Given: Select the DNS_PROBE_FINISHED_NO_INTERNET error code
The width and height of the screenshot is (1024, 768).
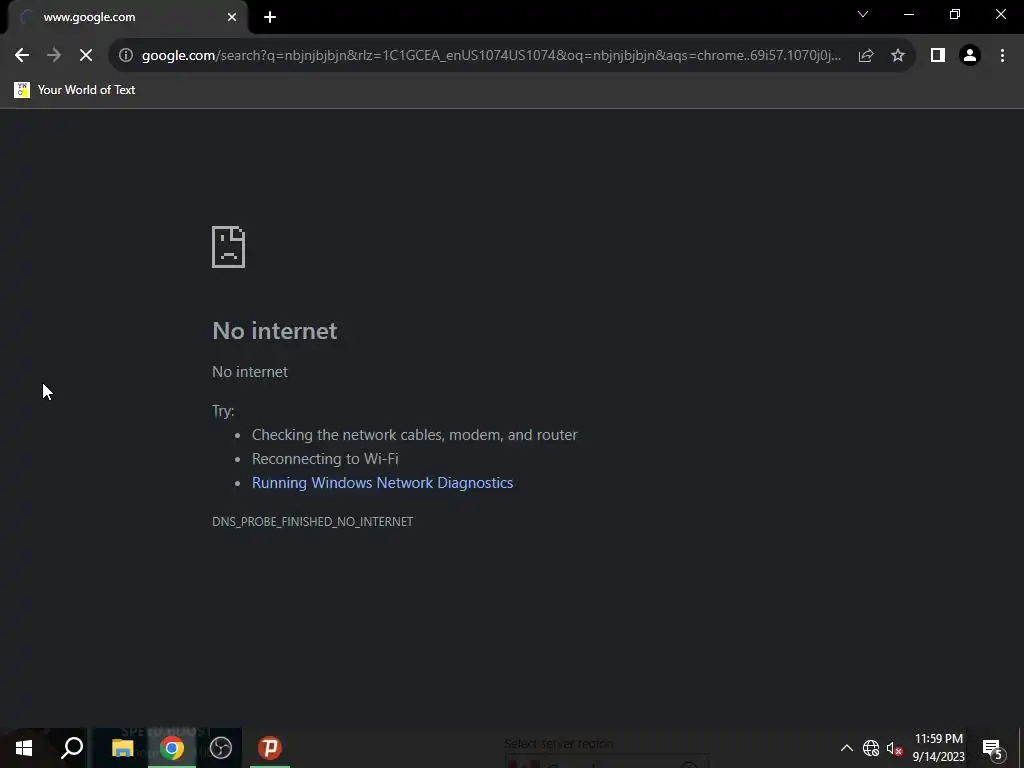Looking at the screenshot, I should 312,521.
